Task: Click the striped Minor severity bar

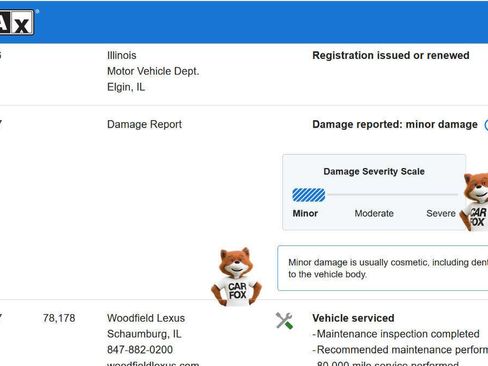Action: [x=309, y=195]
